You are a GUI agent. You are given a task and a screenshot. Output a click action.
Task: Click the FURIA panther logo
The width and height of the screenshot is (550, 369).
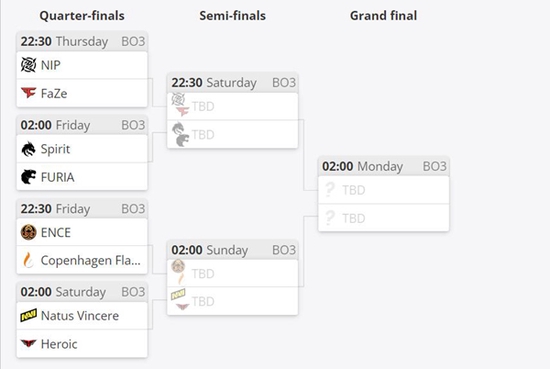pyautogui.click(x=28, y=177)
